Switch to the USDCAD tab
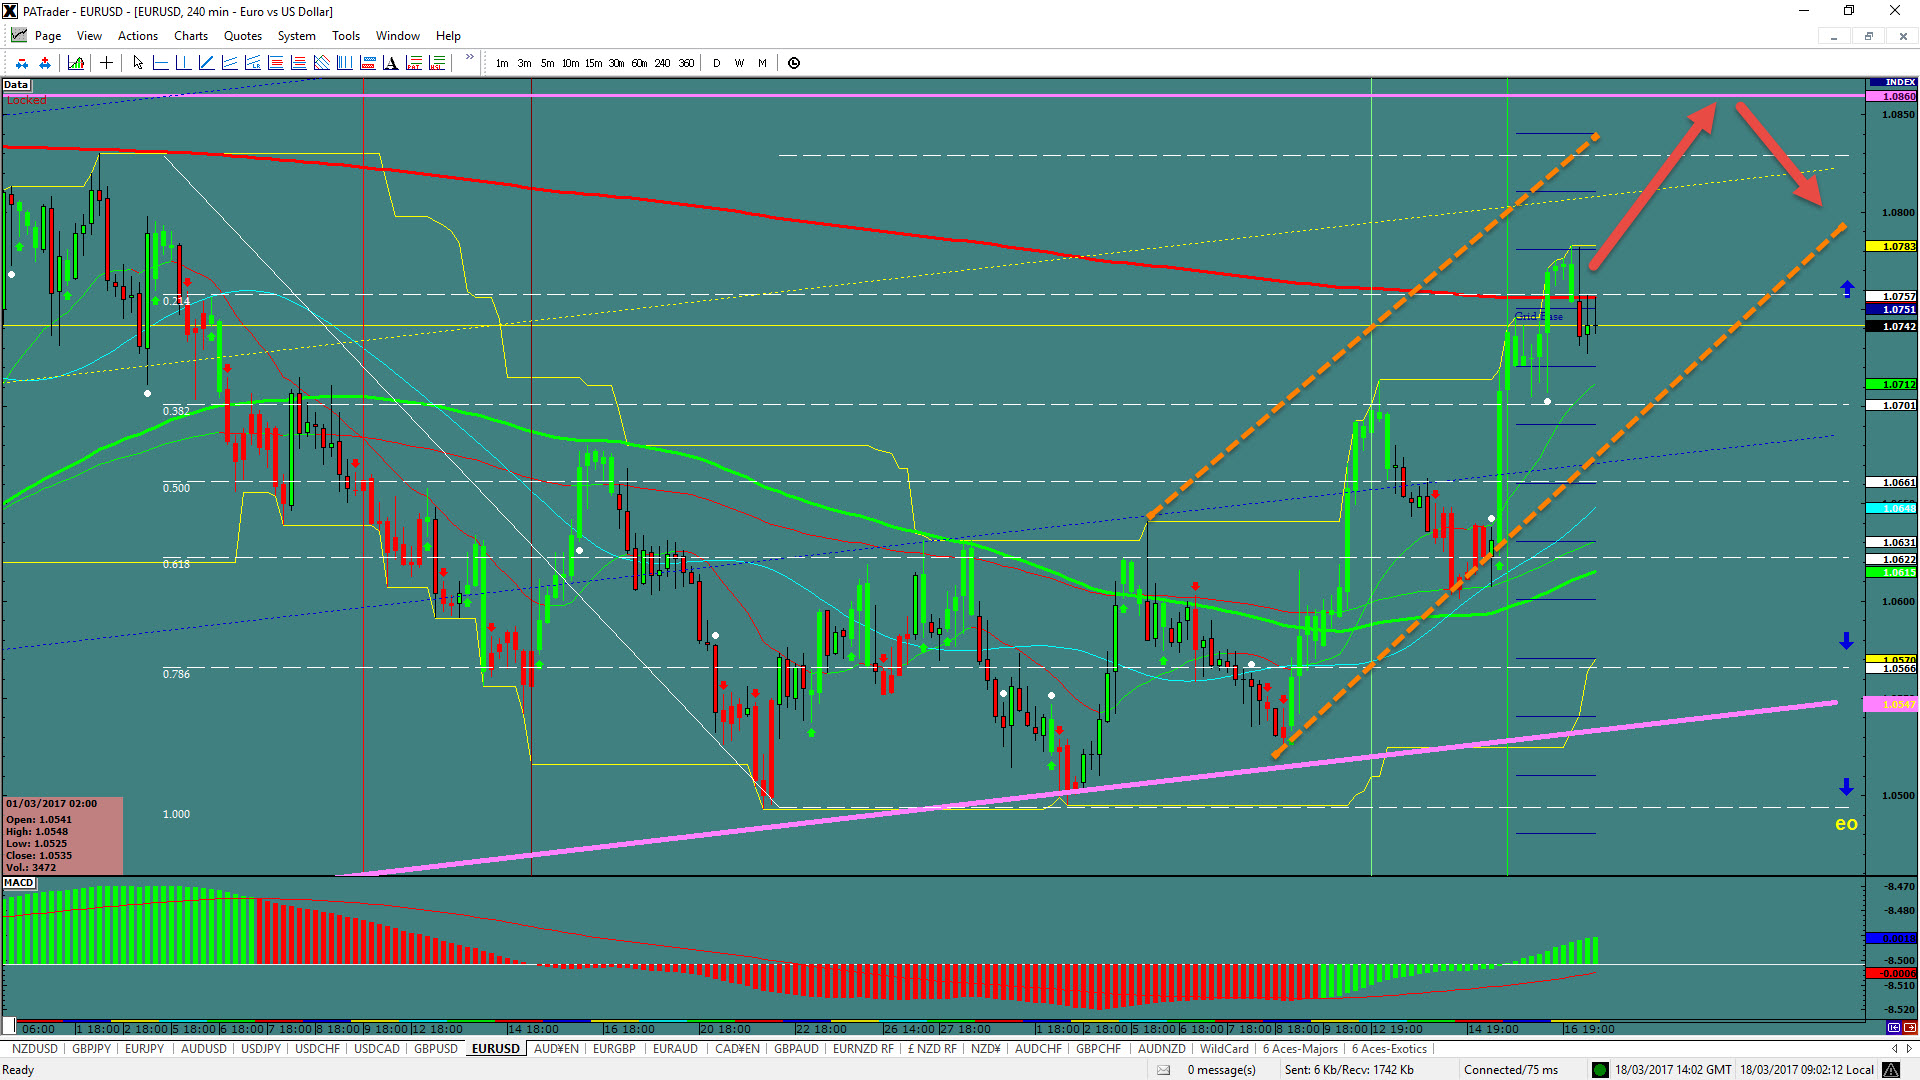 pyautogui.click(x=377, y=1049)
